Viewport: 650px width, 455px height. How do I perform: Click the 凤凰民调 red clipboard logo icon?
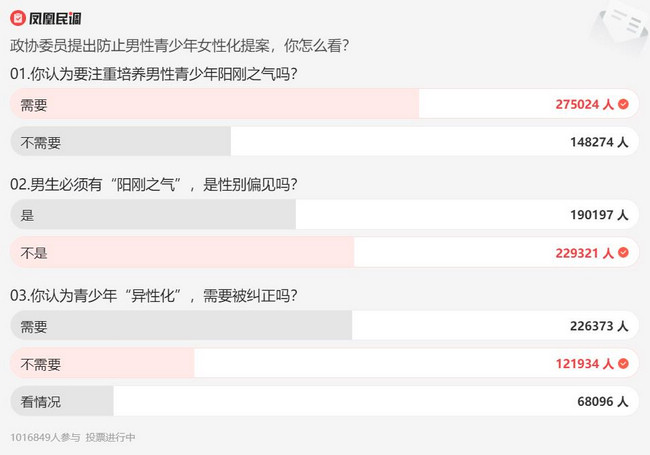coord(18,18)
